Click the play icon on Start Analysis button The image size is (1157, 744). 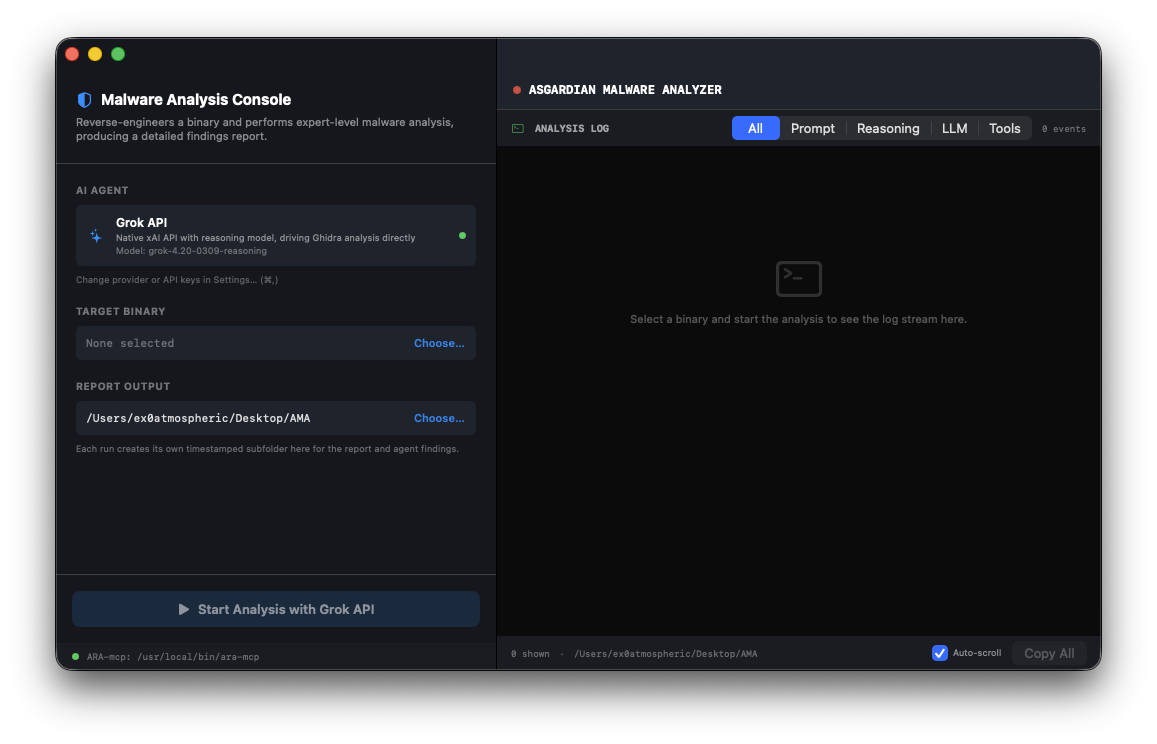click(x=184, y=610)
